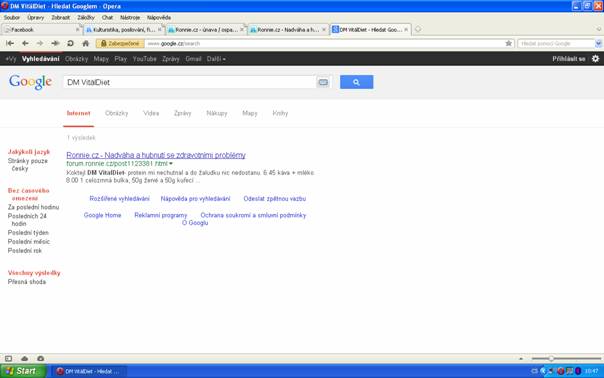Open the Záložky menu
Viewport: 604px width, 378px height.
(x=86, y=17)
